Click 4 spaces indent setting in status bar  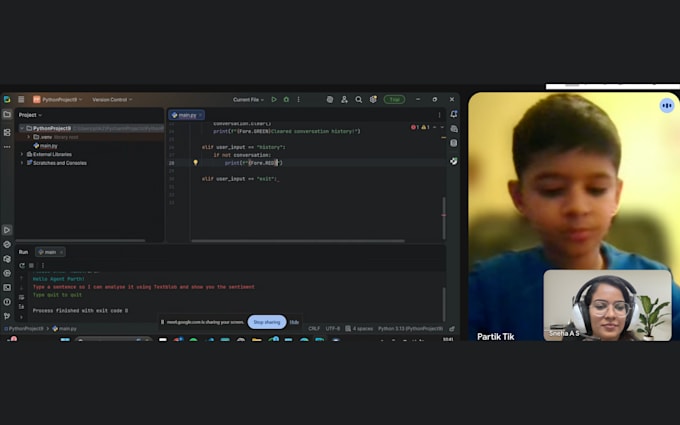tap(359, 329)
